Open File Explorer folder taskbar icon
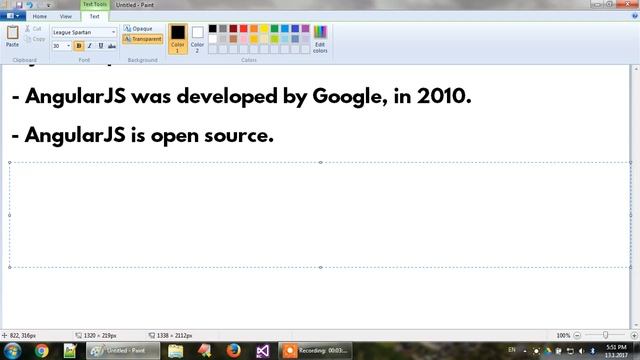This screenshot has width=640, height=360. pyautogui.click(x=176, y=351)
